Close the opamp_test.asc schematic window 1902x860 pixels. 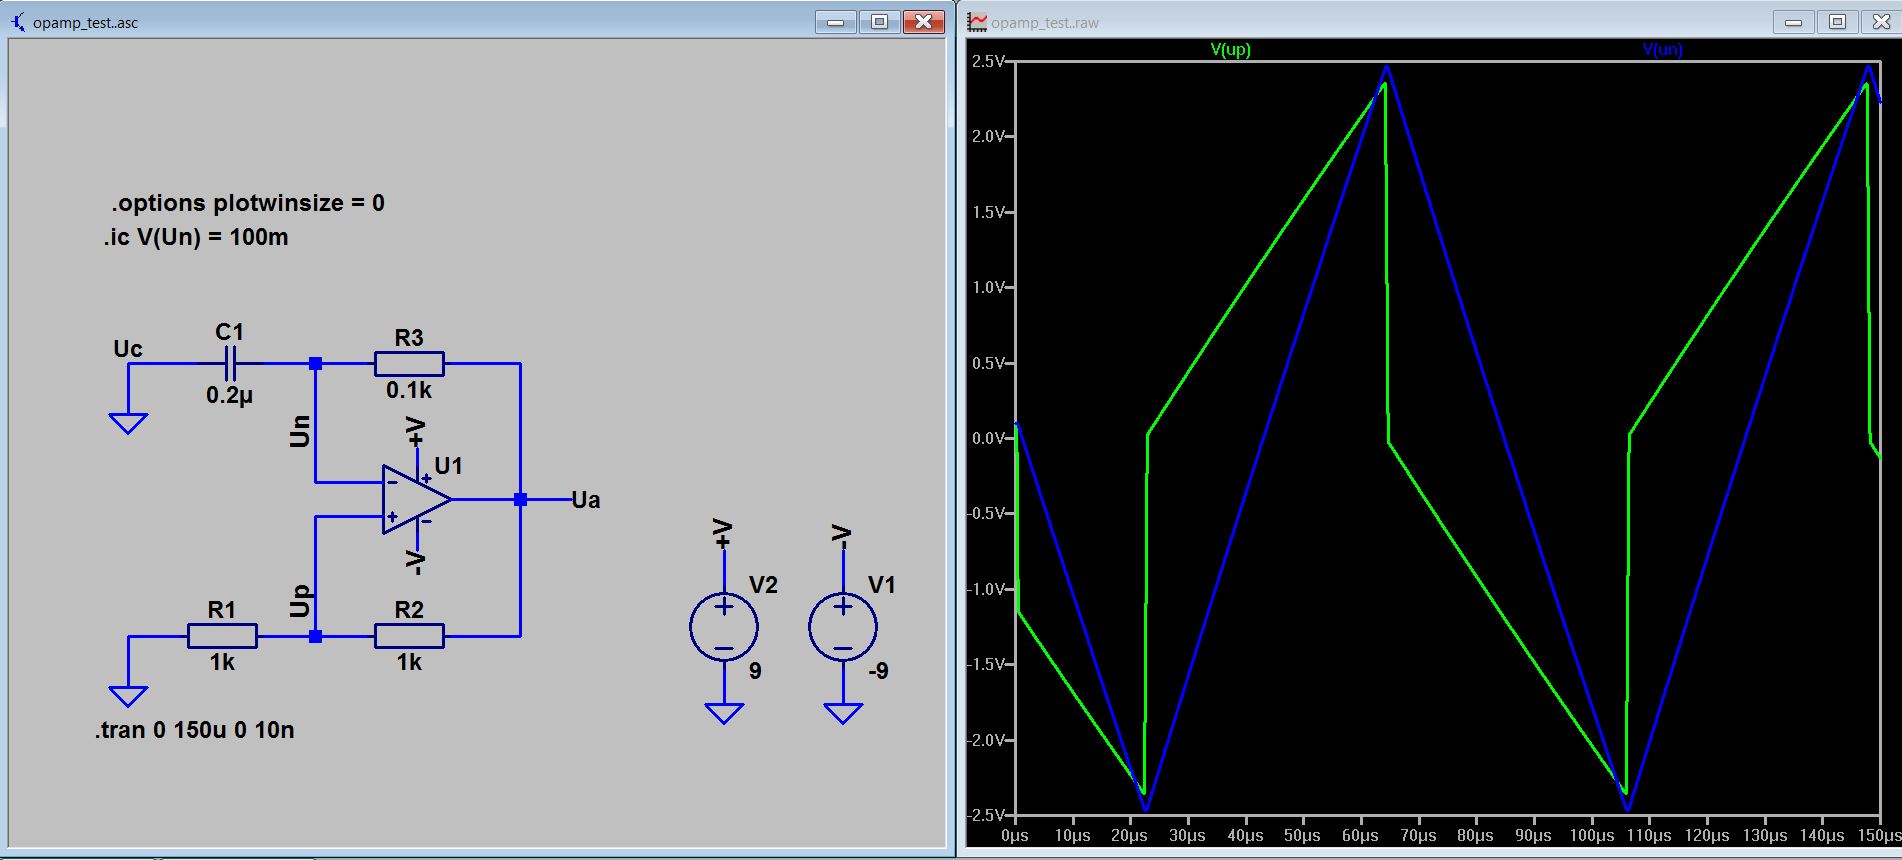pos(924,22)
